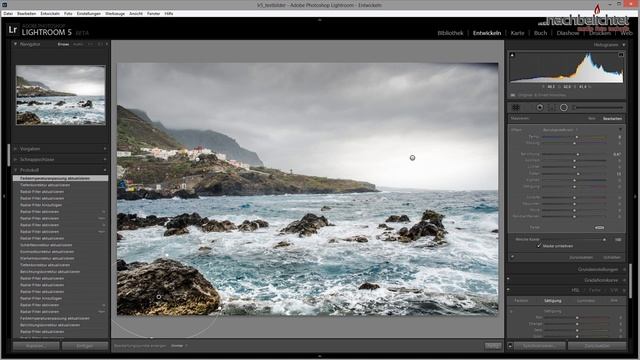
Task: Hide the right panel via edge arrow
Action: coord(636,196)
